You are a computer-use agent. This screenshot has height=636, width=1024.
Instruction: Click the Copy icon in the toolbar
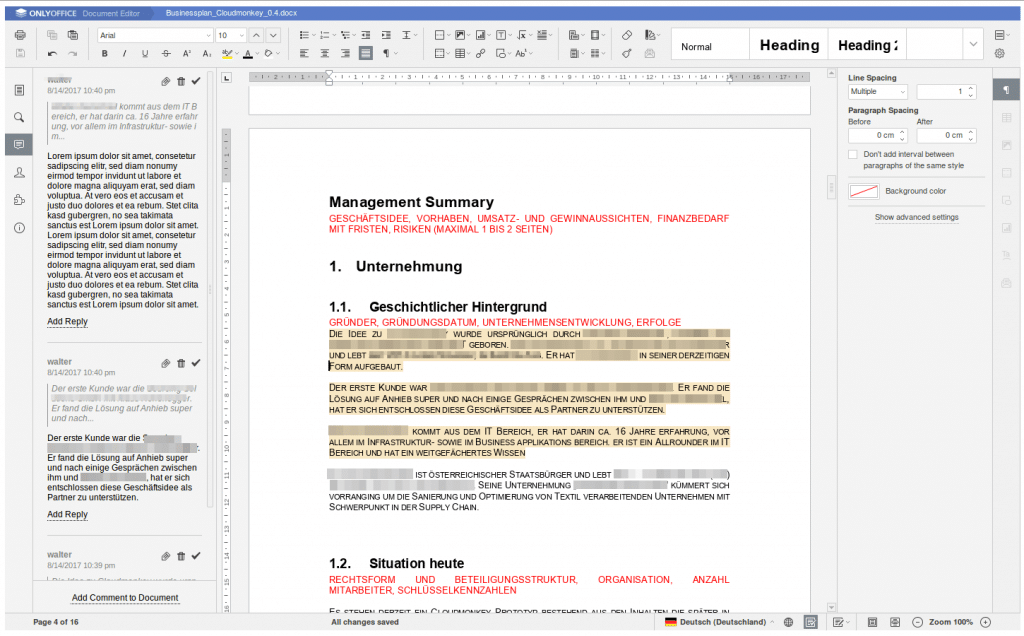click(52, 35)
